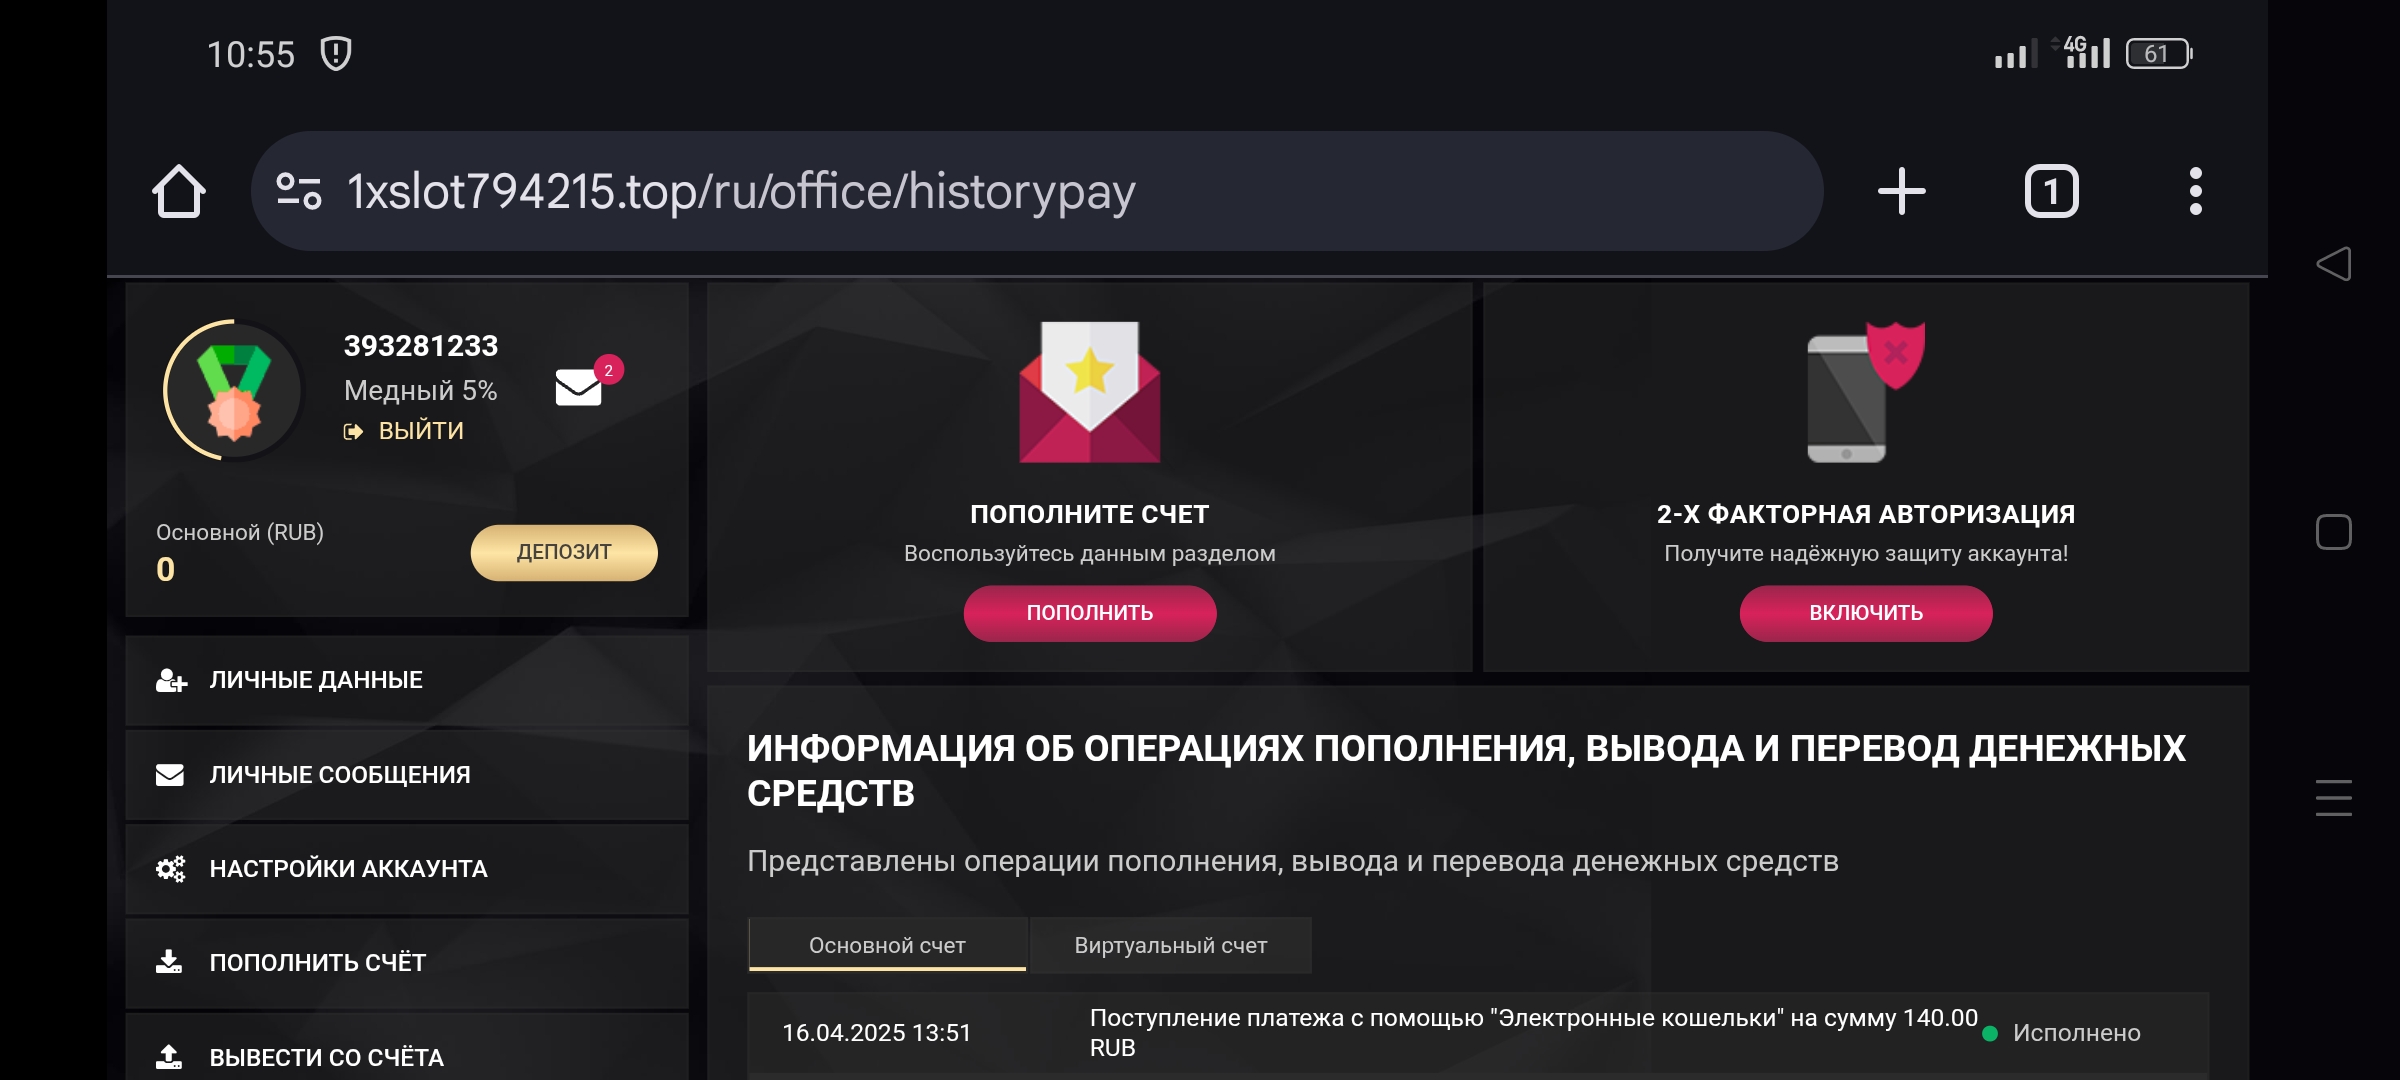Open the ЛИЧНЫЕ СООБЩЕНИЯ menu item
The width and height of the screenshot is (2400, 1080).
339,775
